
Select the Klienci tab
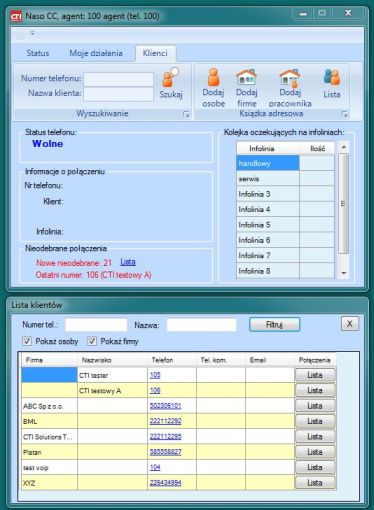point(155,53)
